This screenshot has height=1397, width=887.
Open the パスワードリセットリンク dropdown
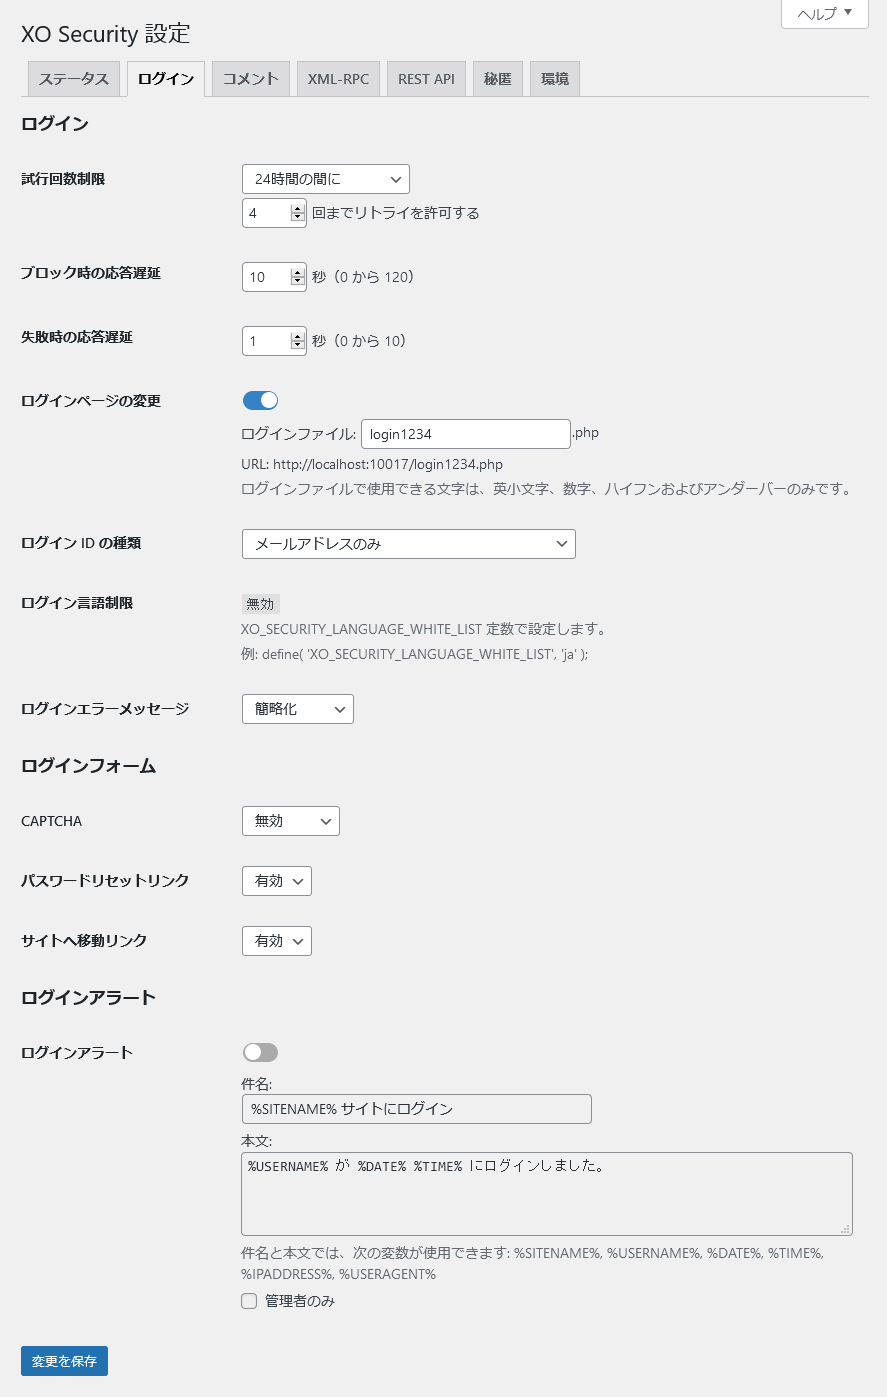(276, 881)
